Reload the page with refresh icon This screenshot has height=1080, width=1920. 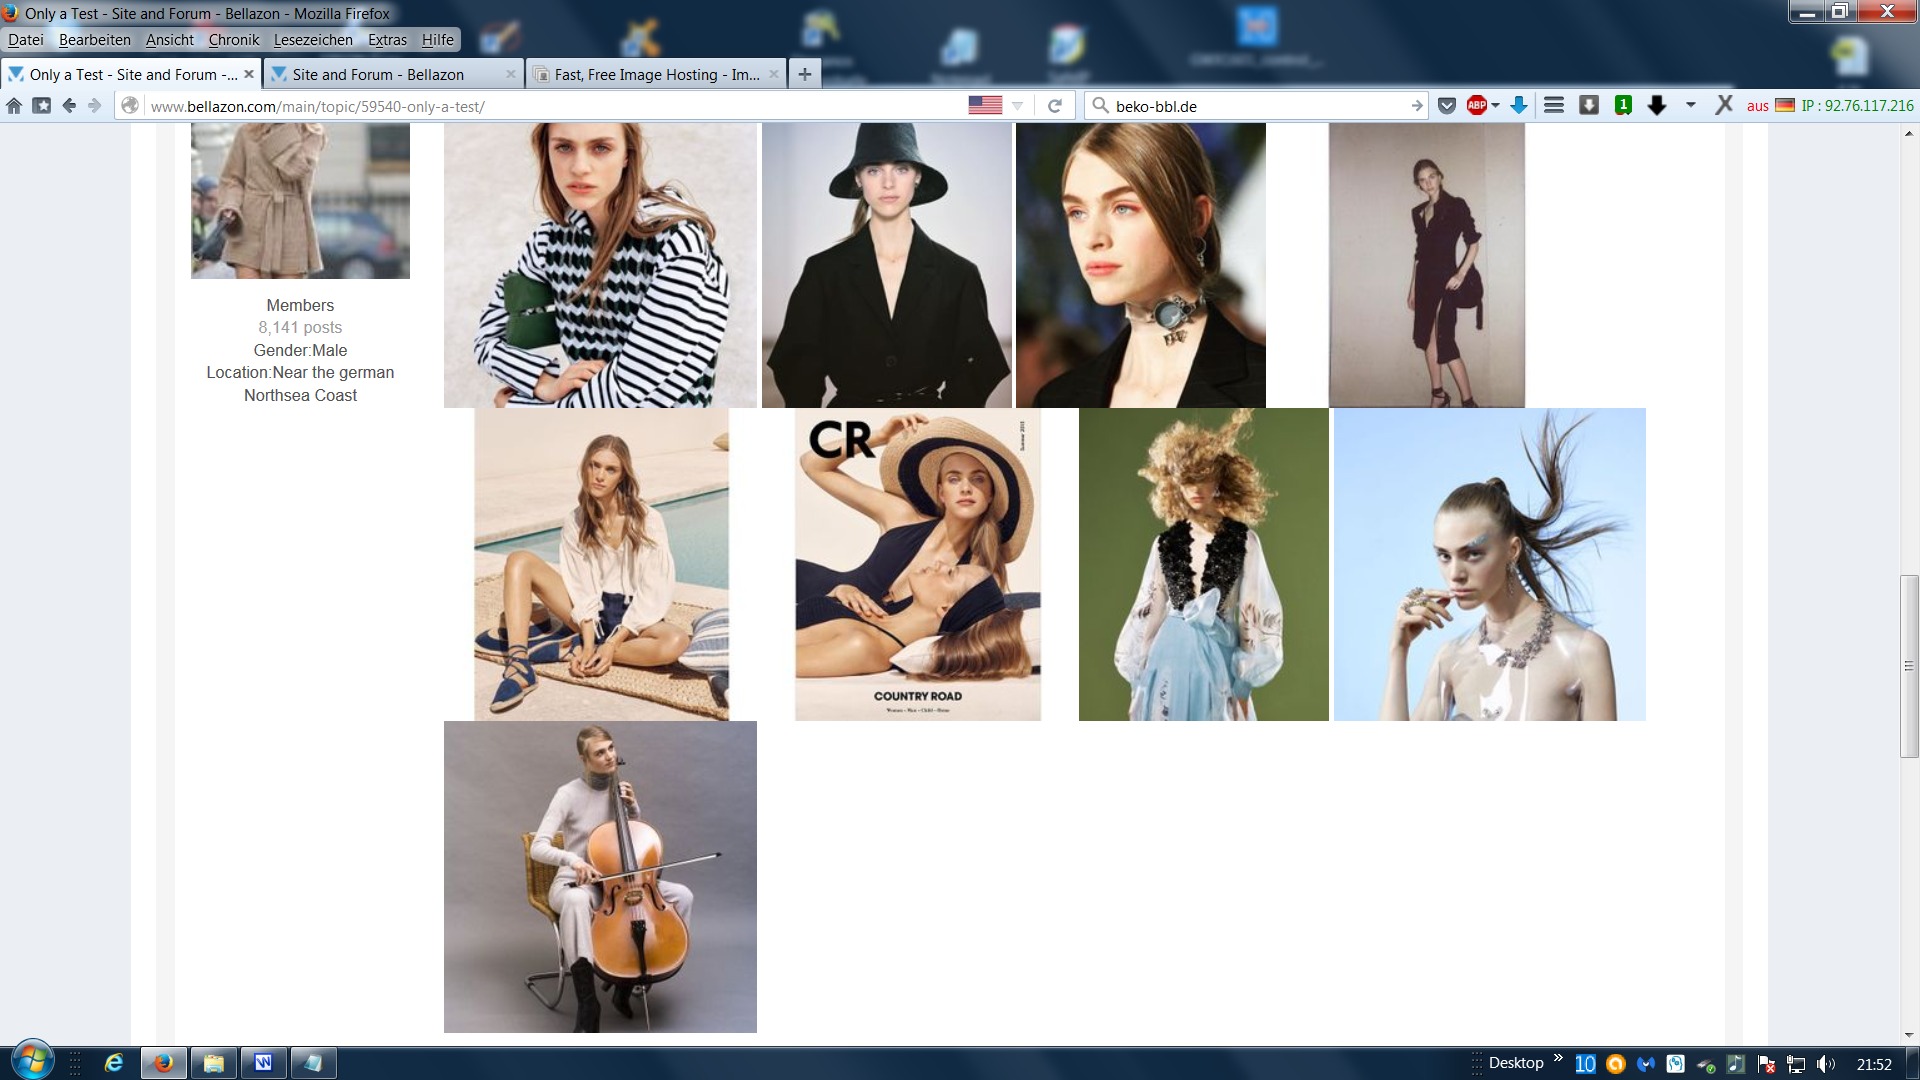(x=1054, y=105)
